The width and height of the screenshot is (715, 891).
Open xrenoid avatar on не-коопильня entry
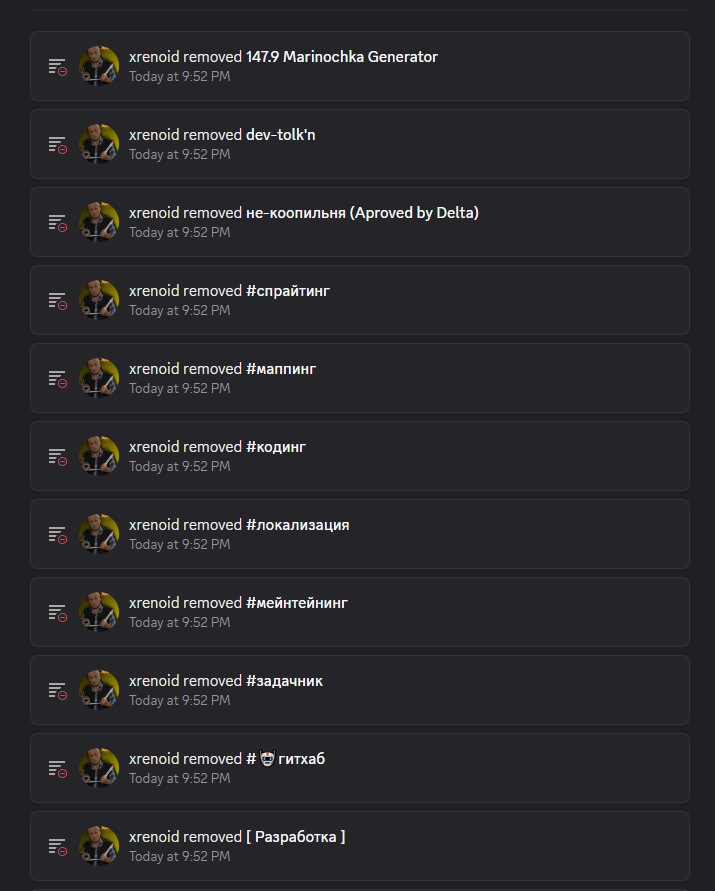tap(99, 222)
